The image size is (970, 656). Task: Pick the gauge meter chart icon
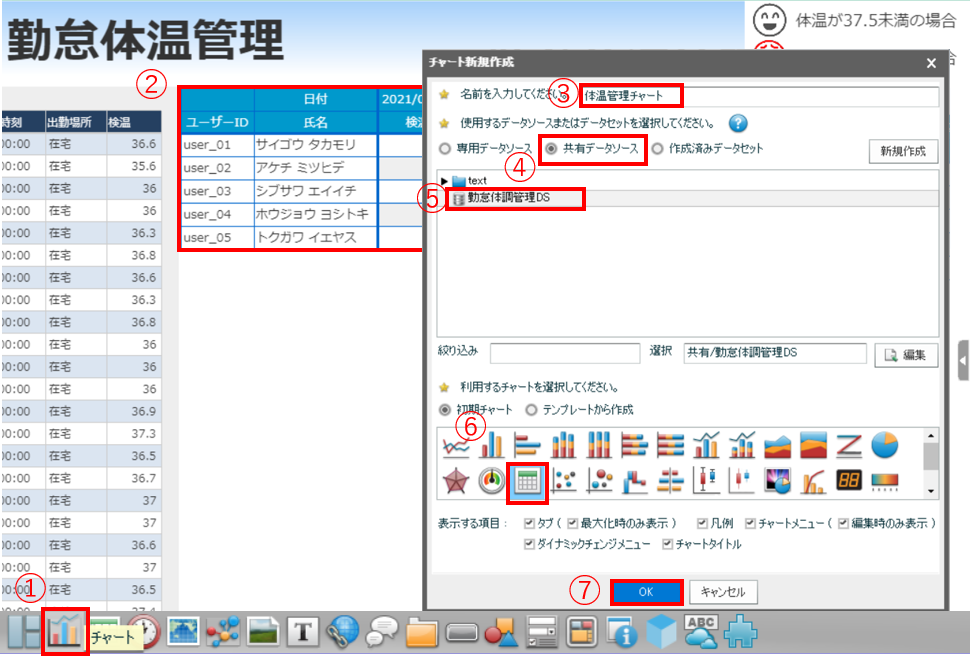coord(491,482)
